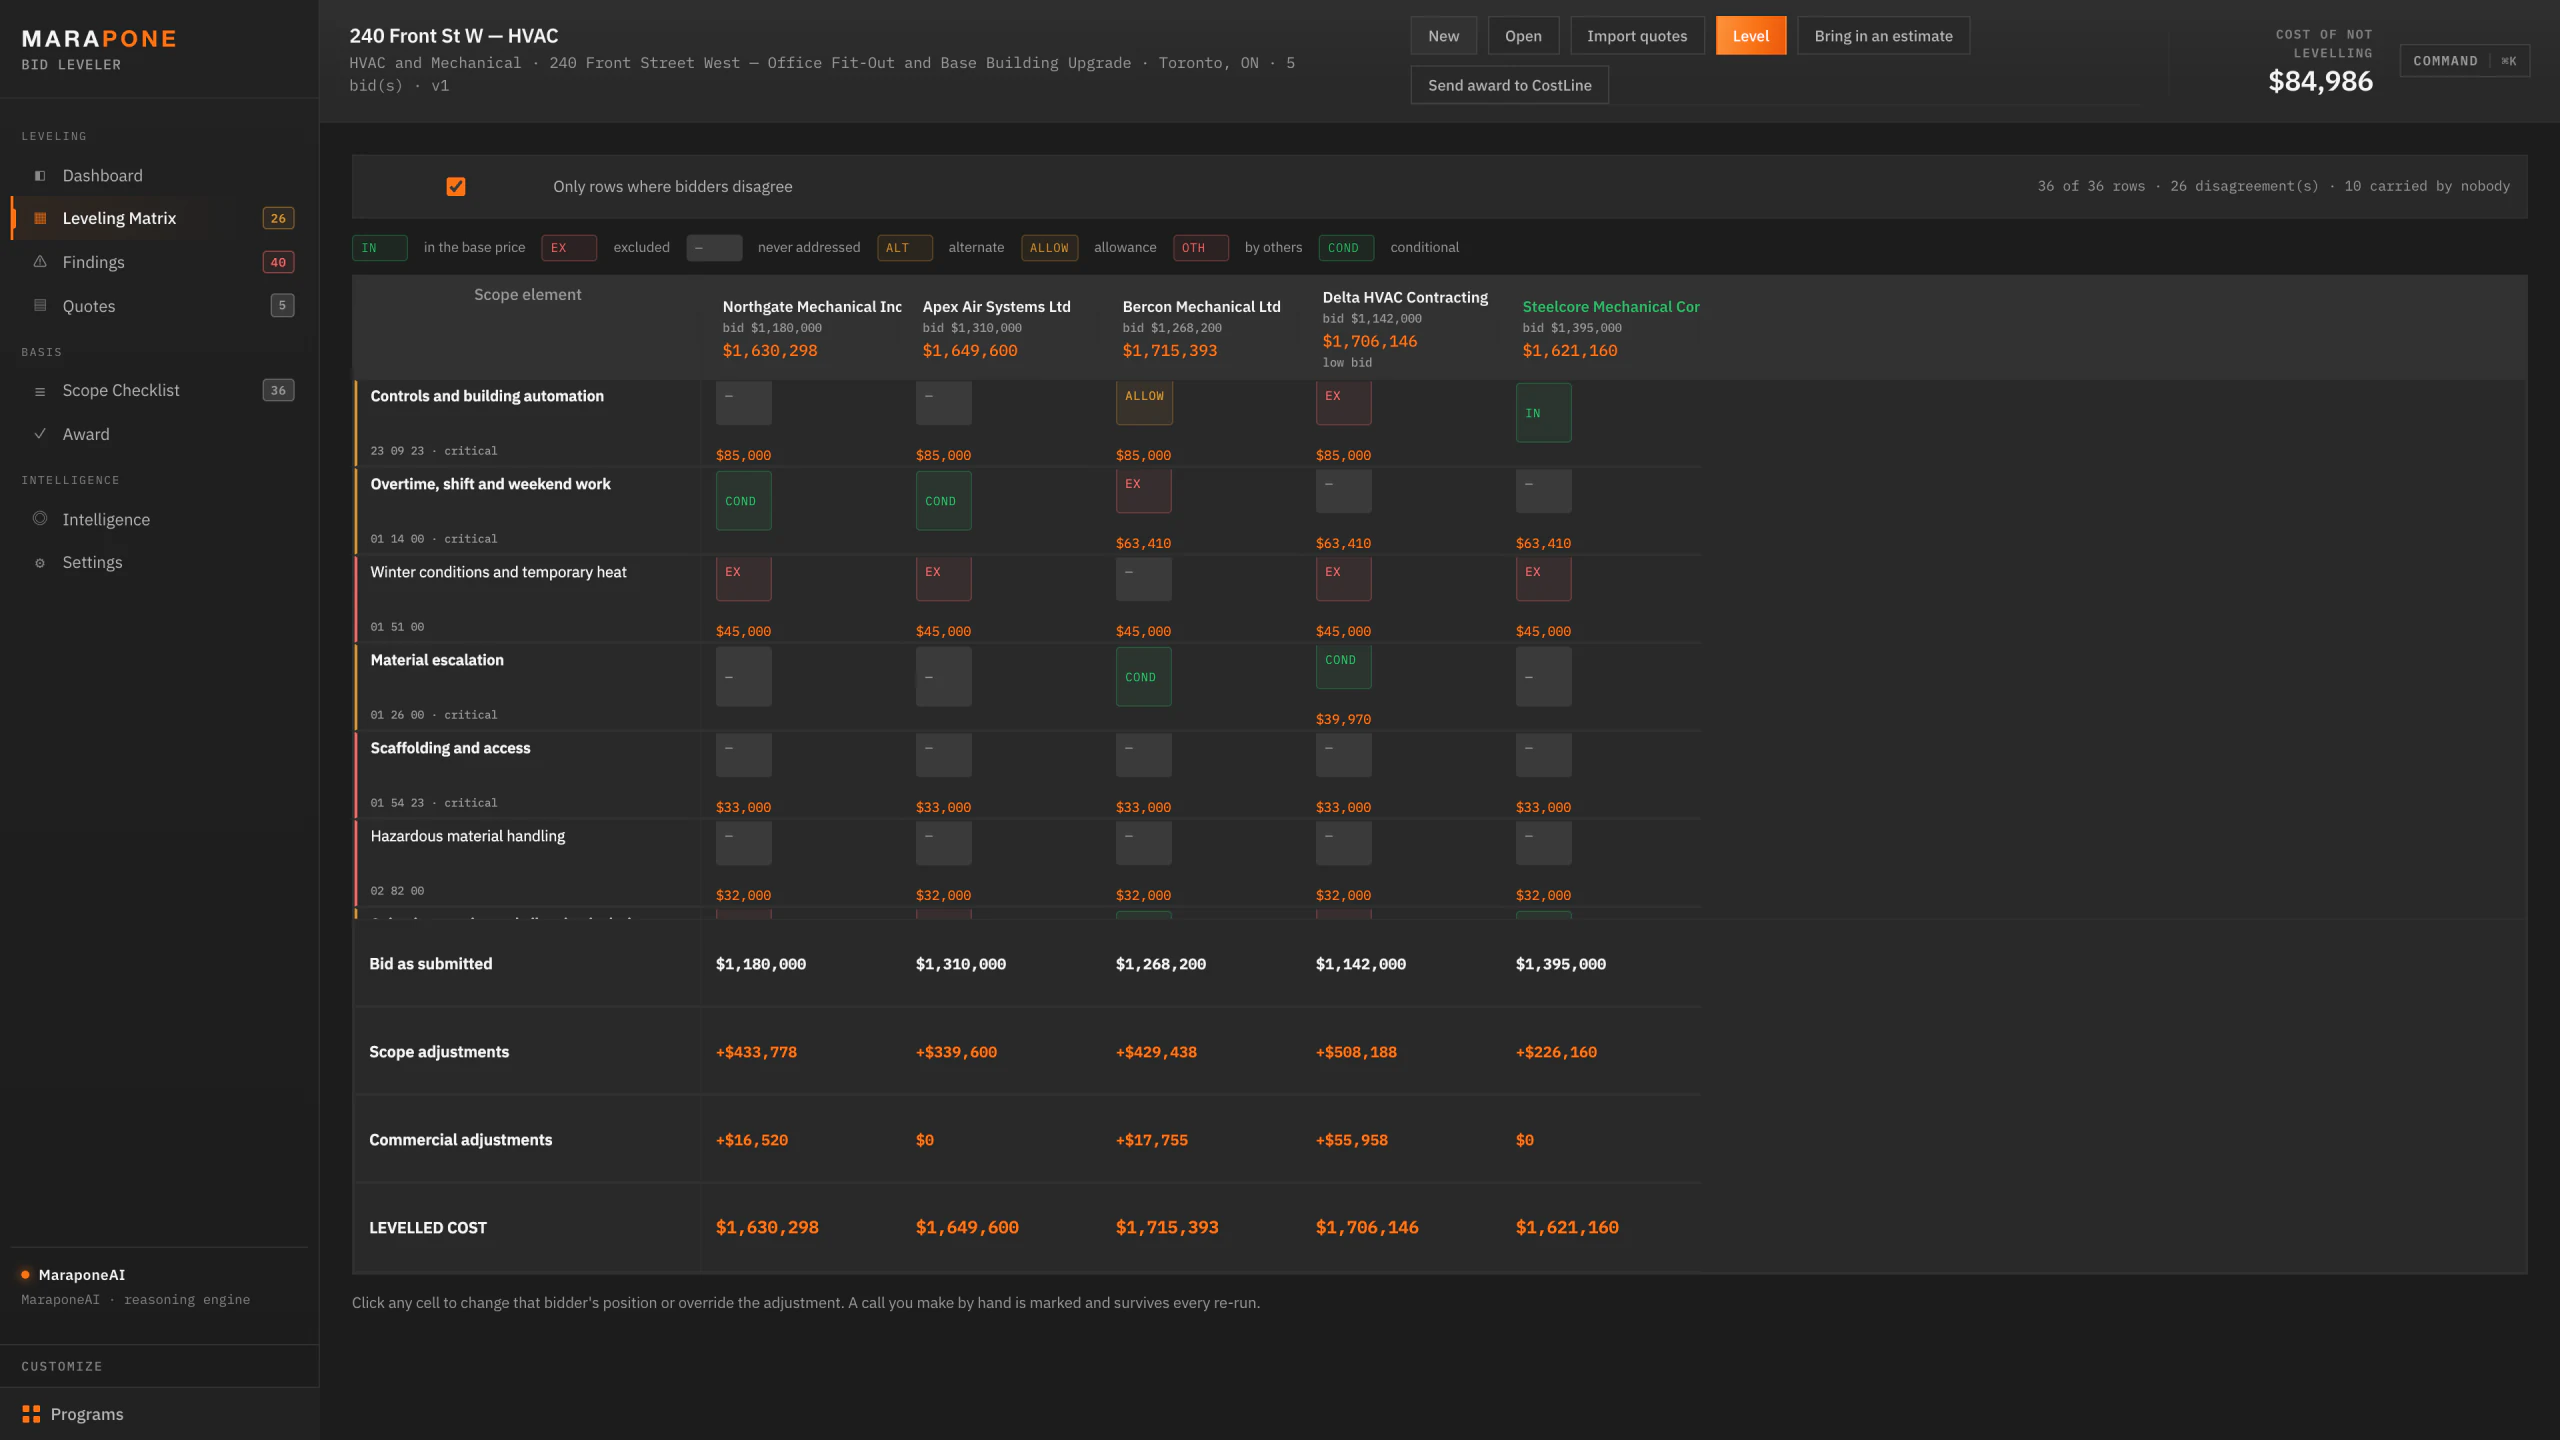Click Northgate's COND cell for Overtime work
Image resolution: width=2560 pixels, height=1440 pixels.
click(x=743, y=501)
